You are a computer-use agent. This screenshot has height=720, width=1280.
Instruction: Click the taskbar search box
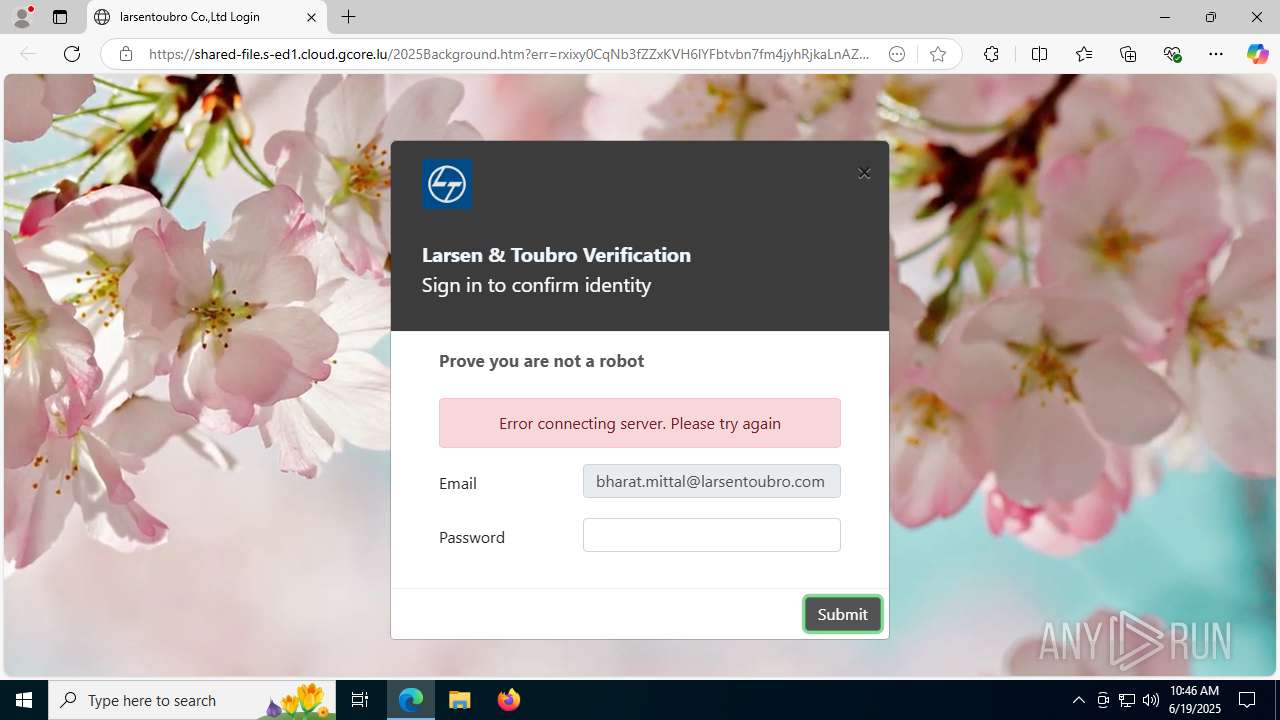pyautogui.click(x=193, y=700)
